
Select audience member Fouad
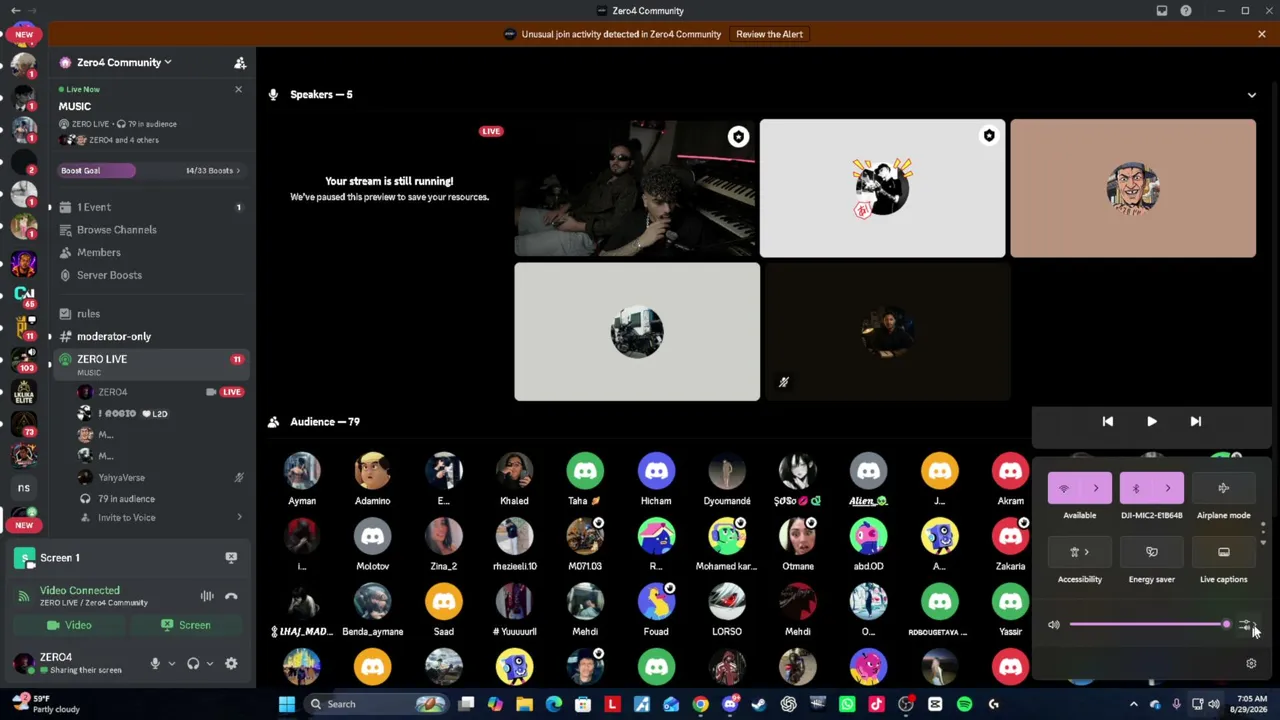656,602
